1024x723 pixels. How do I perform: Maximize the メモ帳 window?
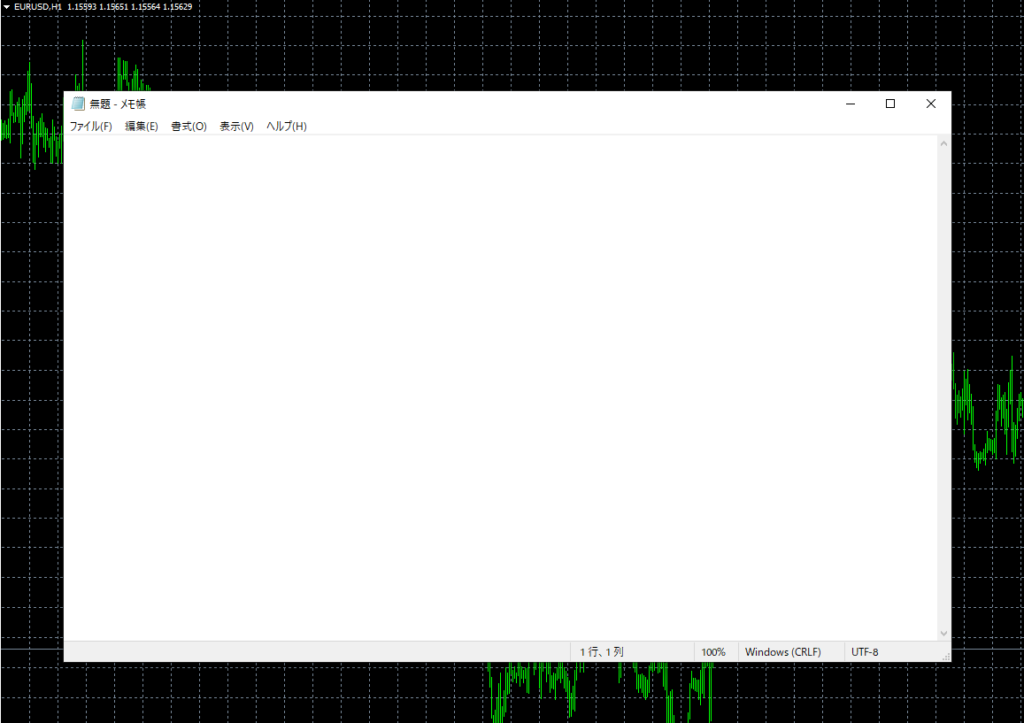tap(890, 104)
